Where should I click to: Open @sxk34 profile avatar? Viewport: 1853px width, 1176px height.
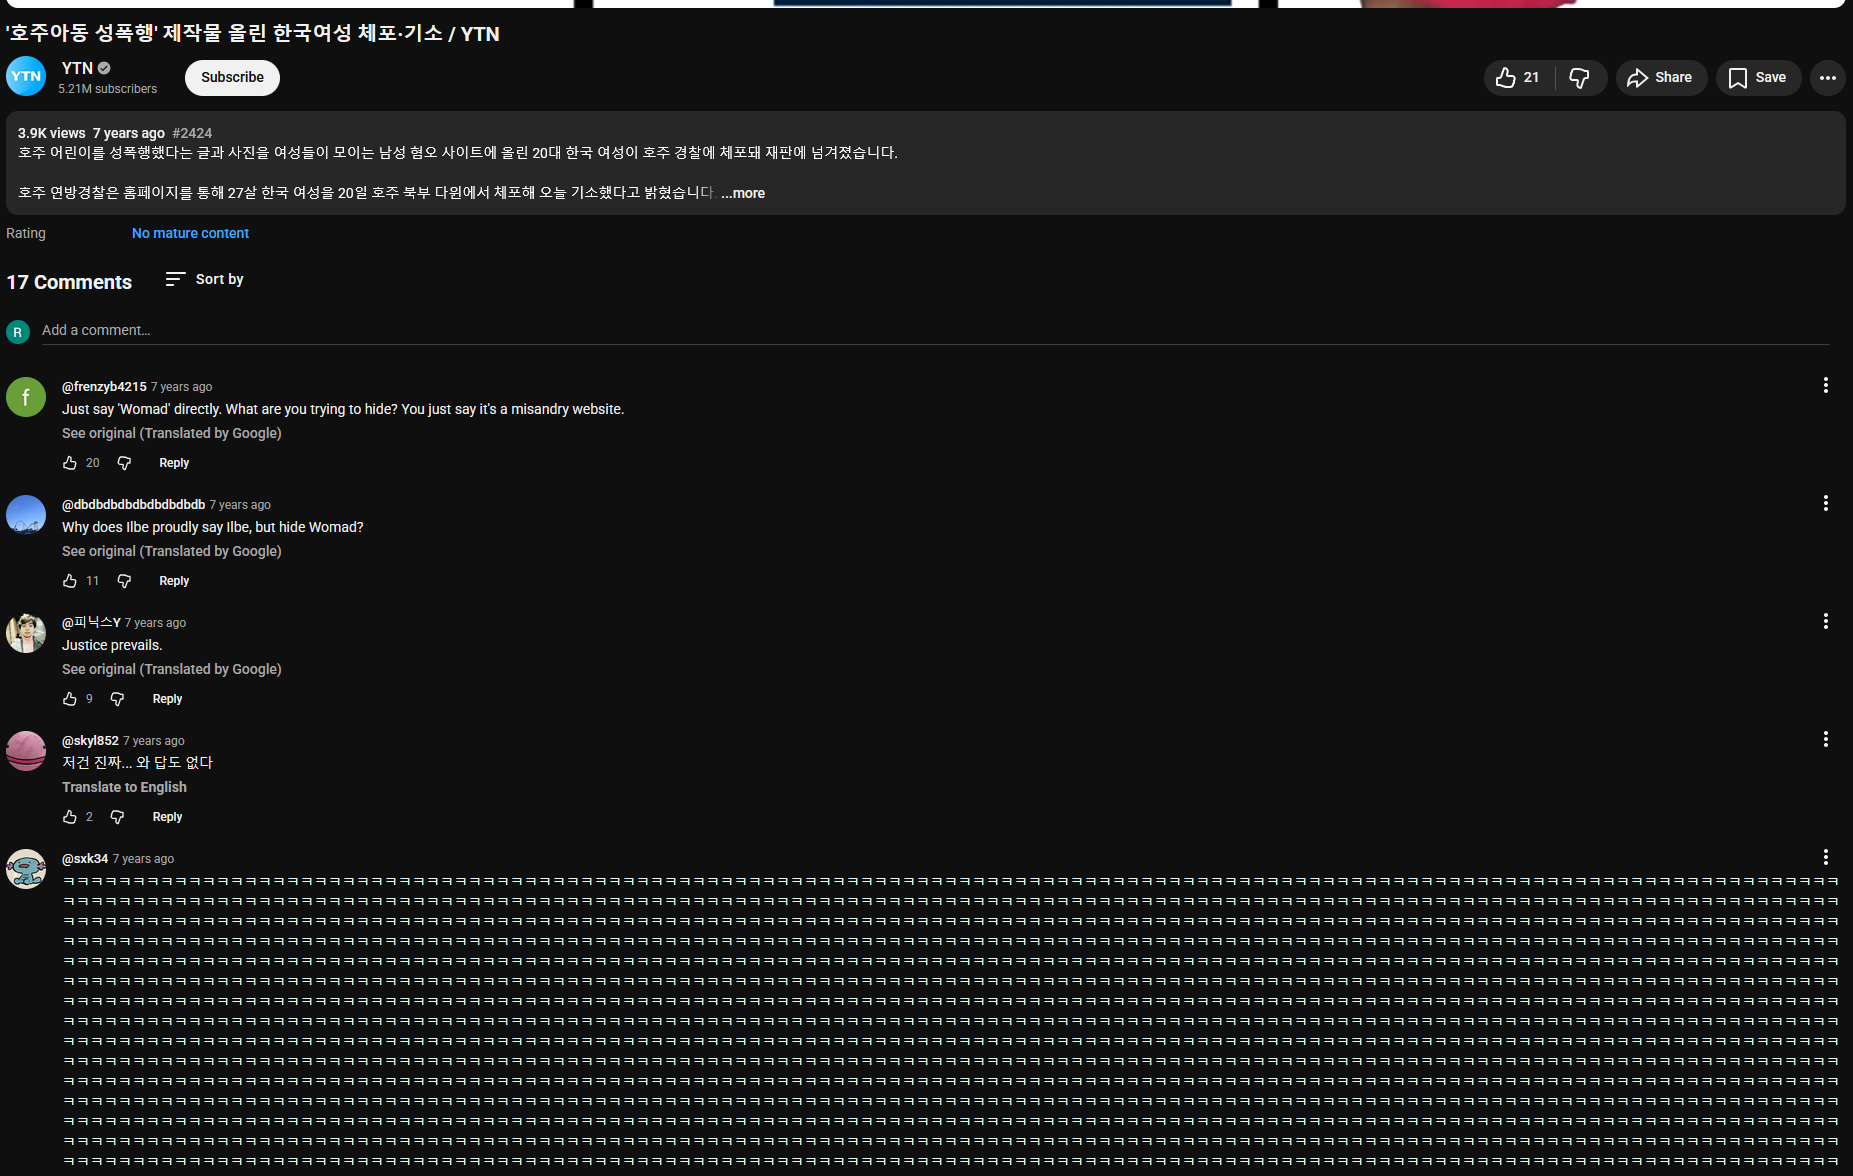[26, 869]
